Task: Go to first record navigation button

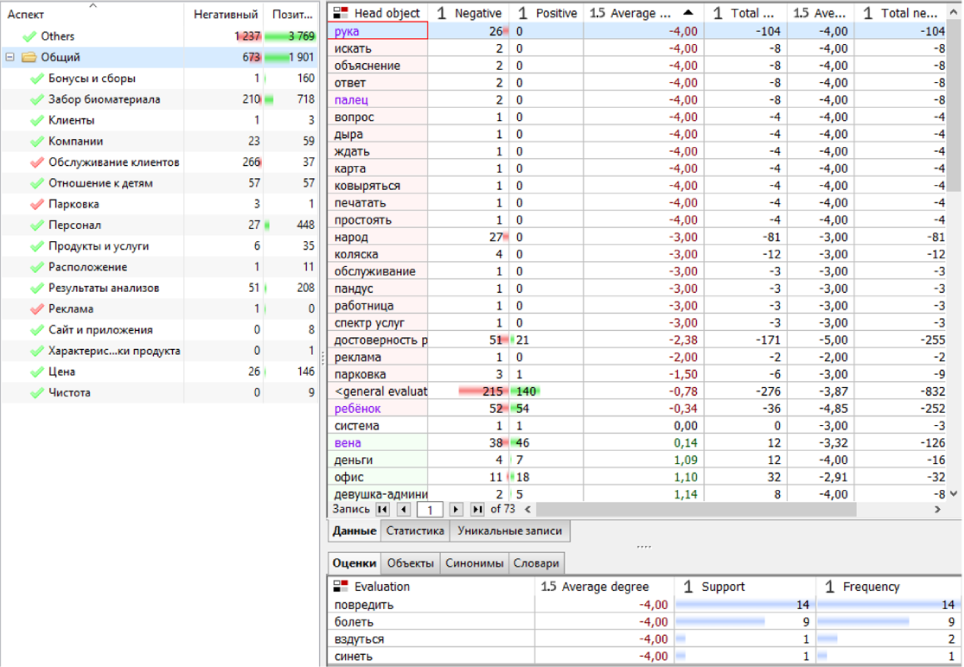Action: pos(382,510)
